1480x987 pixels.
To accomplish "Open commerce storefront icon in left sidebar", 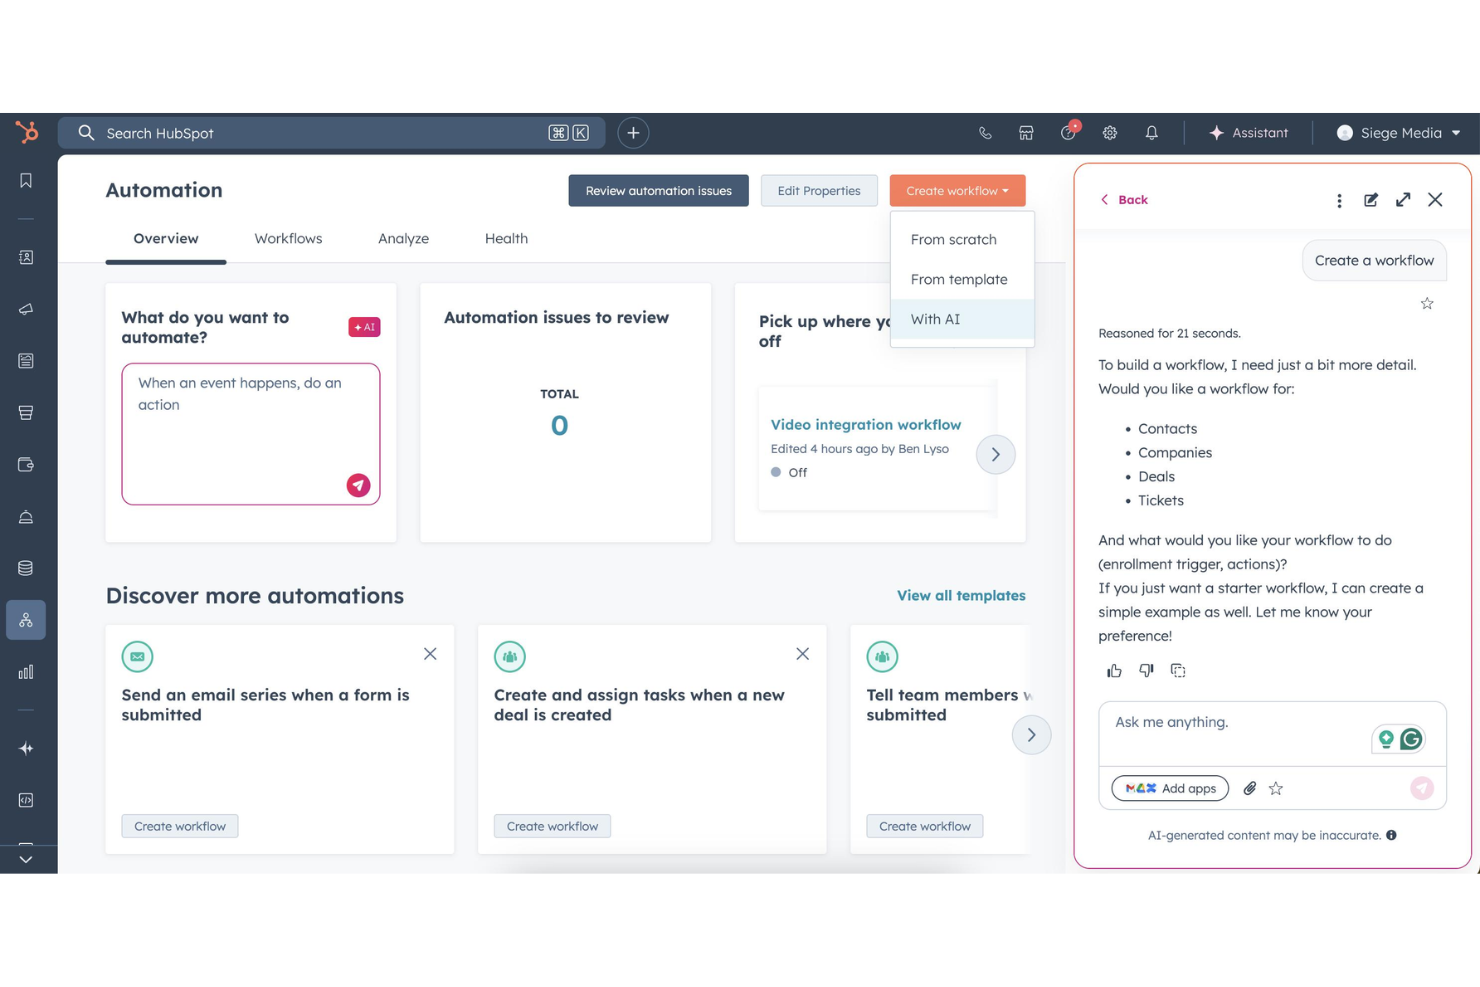I will pyautogui.click(x=26, y=413).
